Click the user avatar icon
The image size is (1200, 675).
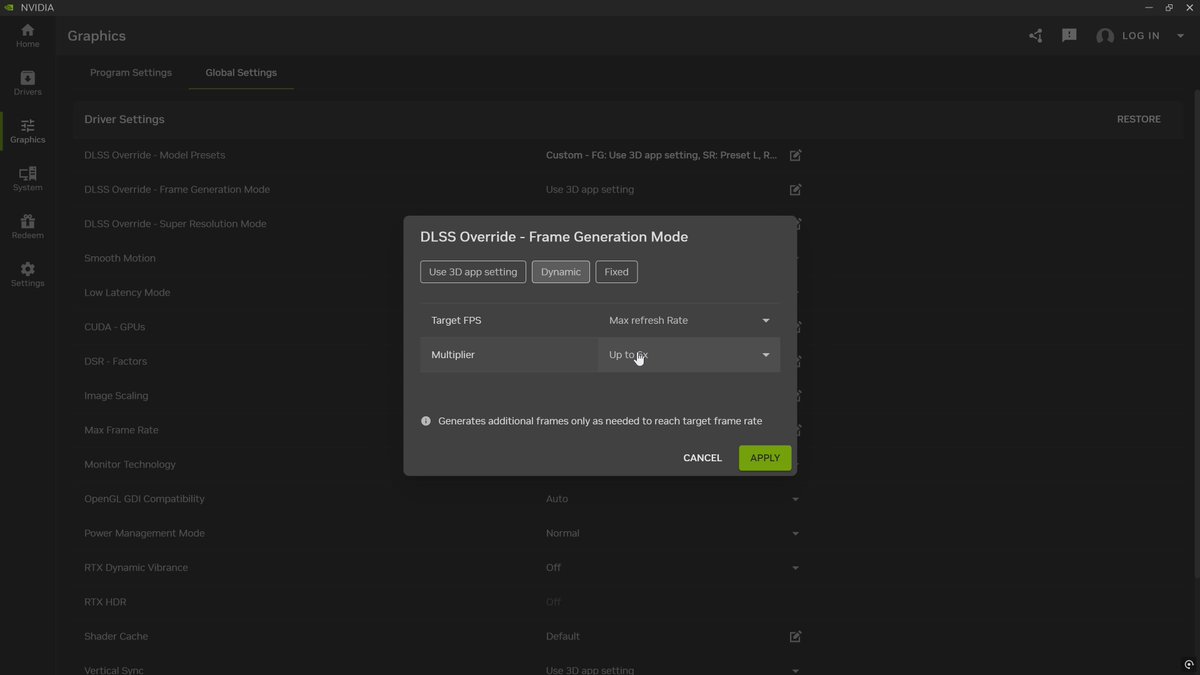tap(1105, 36)
